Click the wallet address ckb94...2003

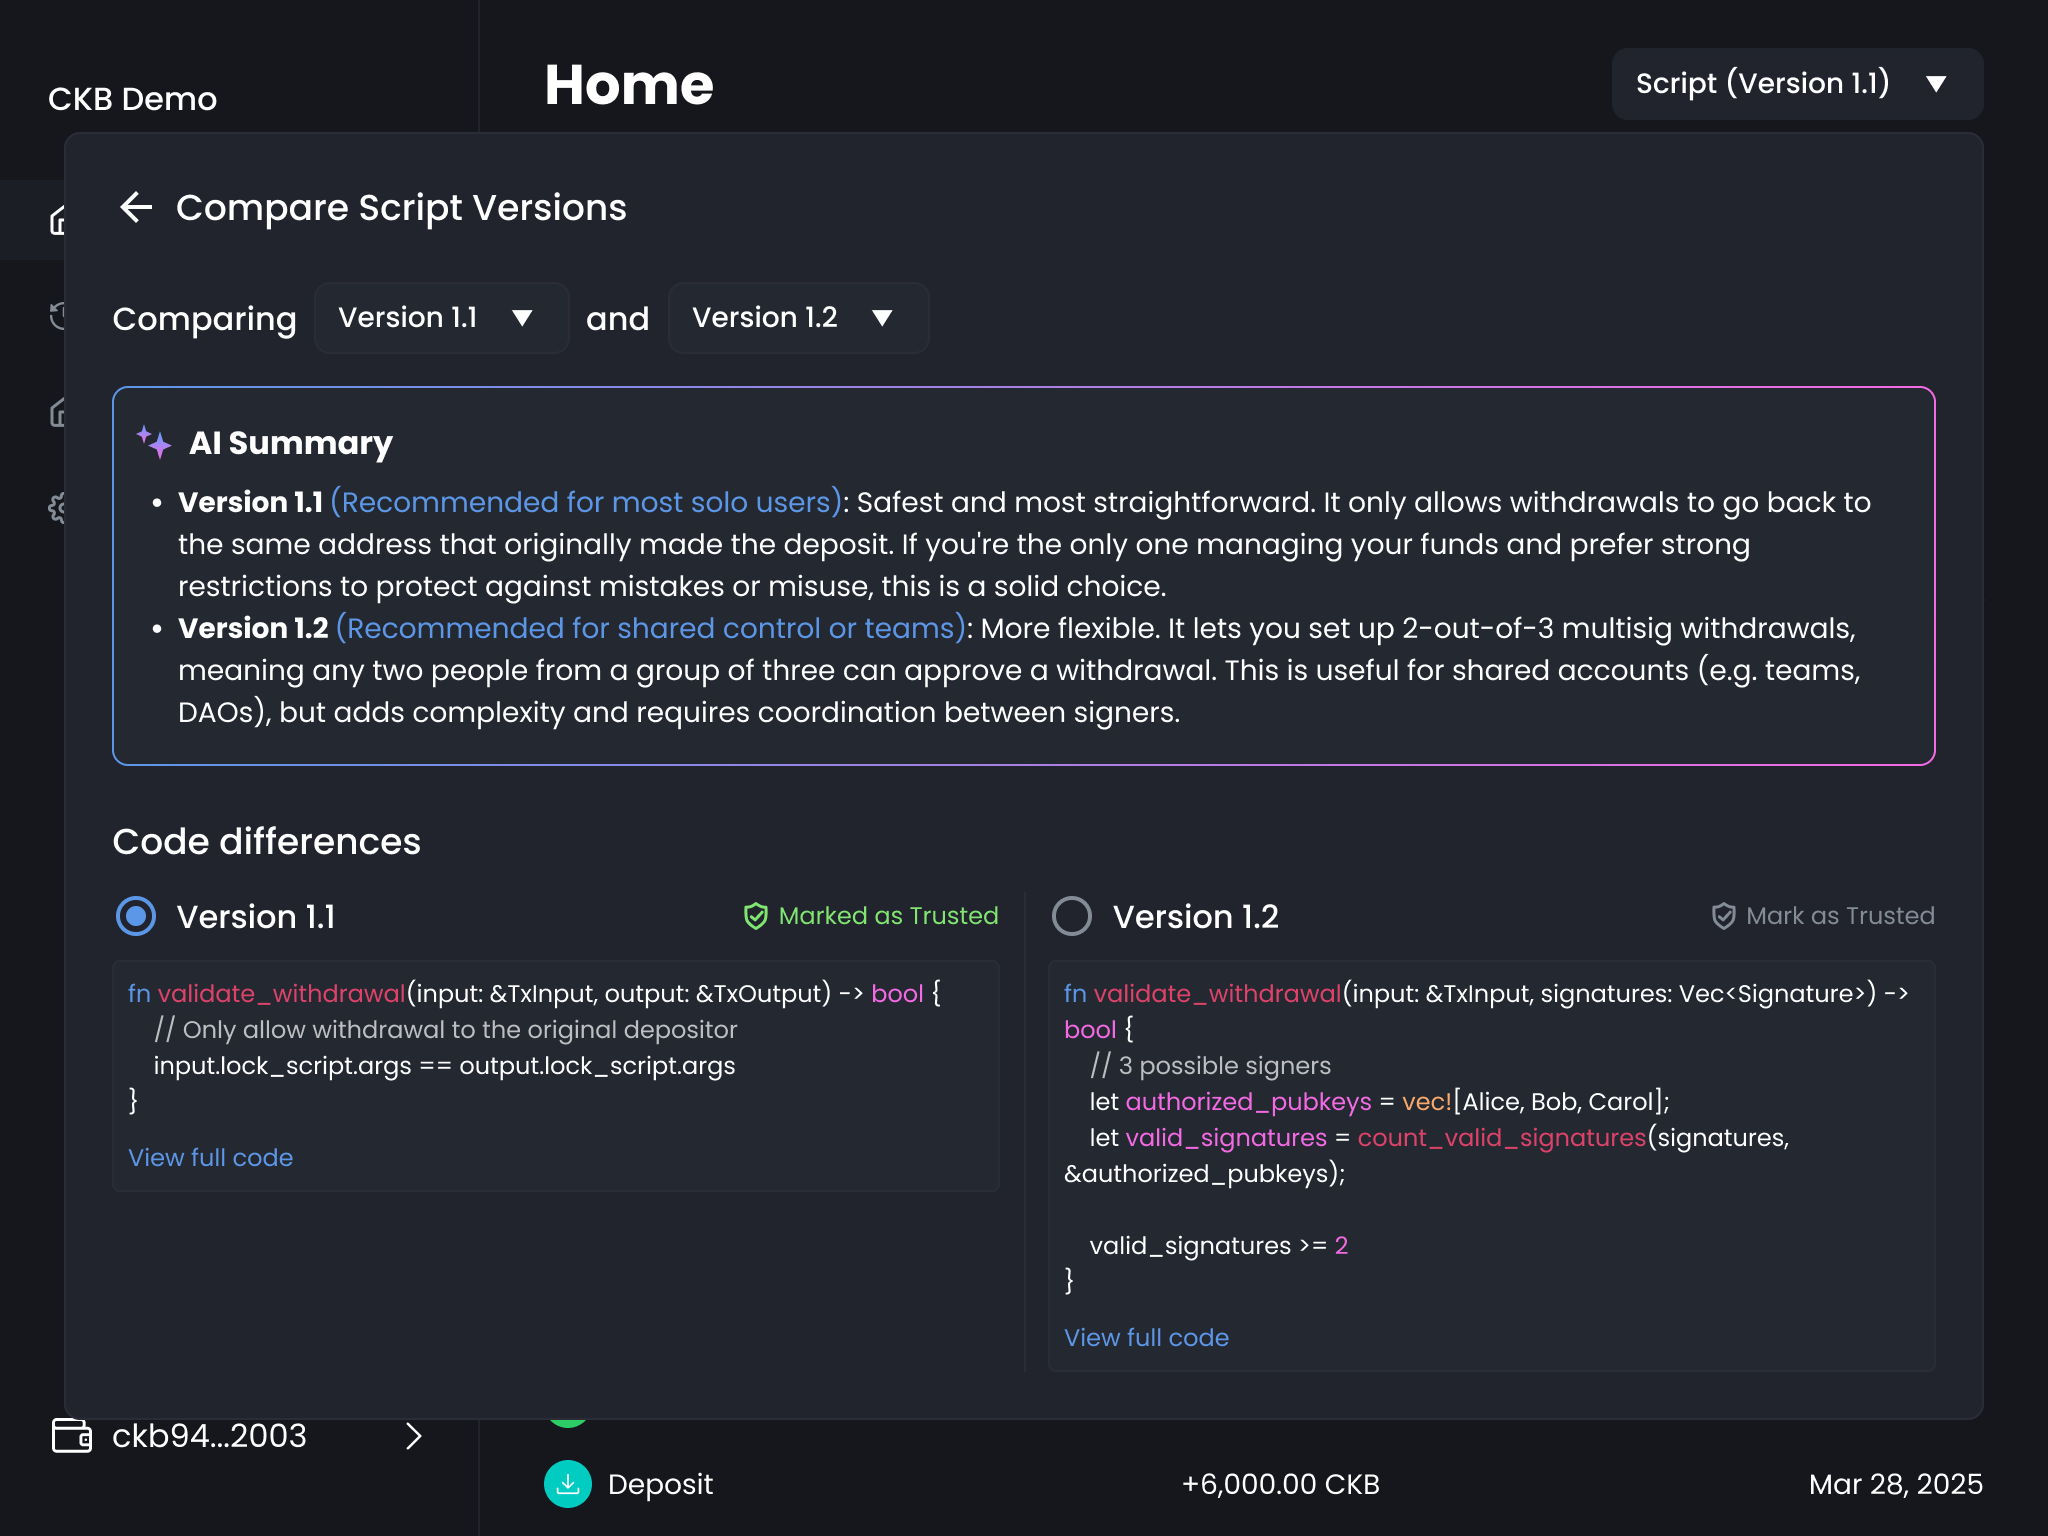pyautogui.click(x=209, y=1436)
